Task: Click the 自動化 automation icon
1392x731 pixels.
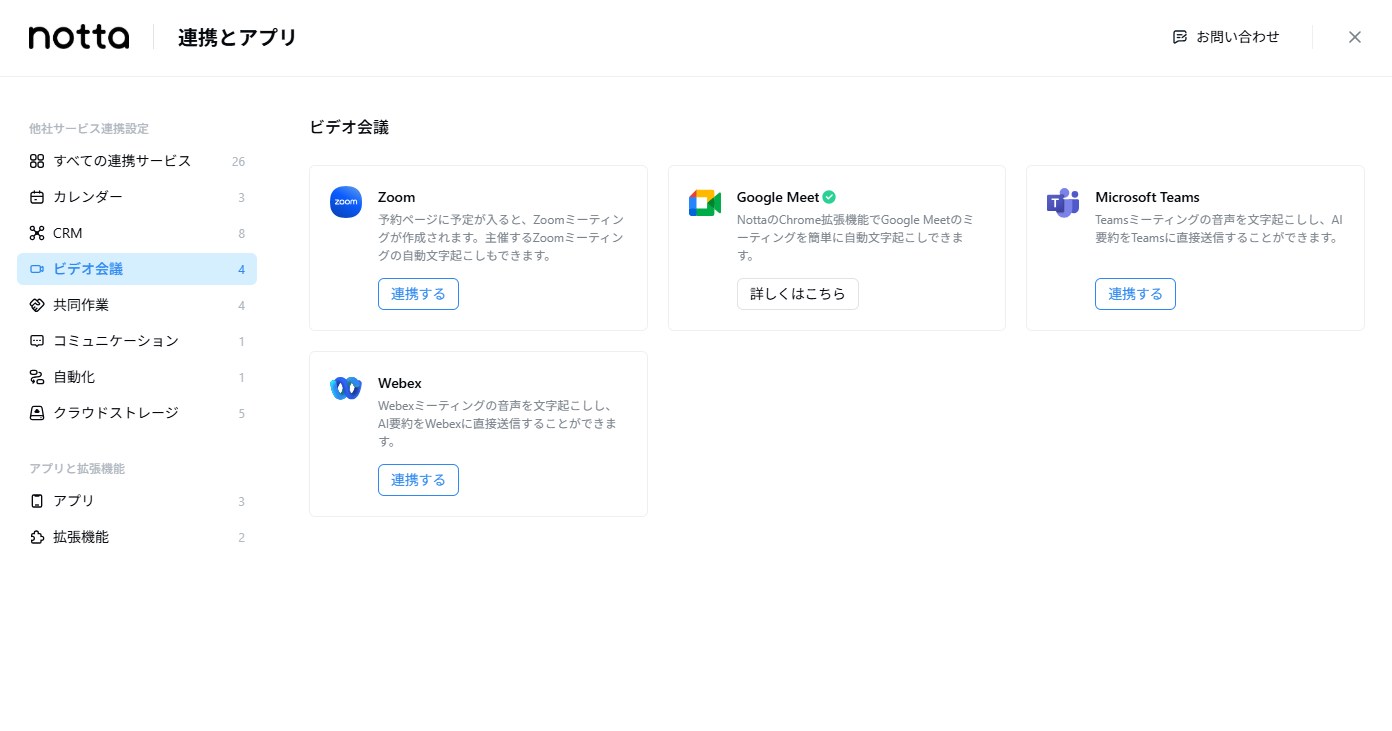Action: click(37, 377)
